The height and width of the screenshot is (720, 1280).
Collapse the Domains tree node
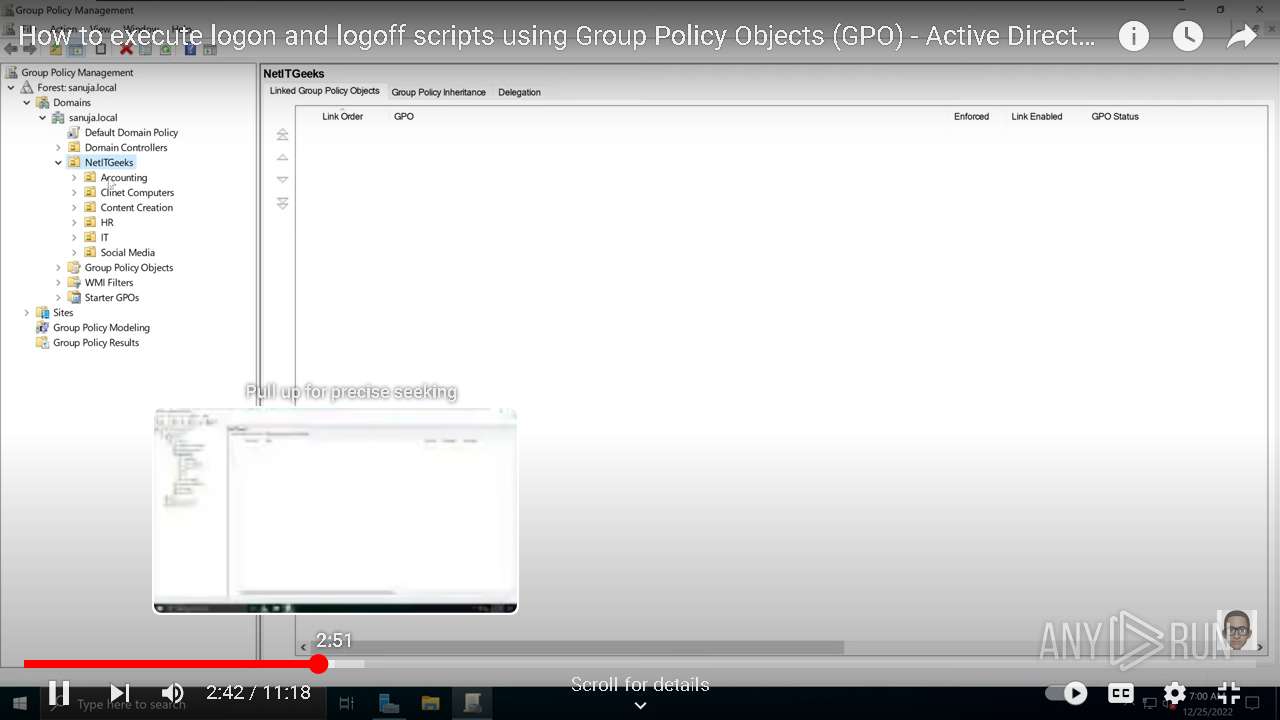point(27,103)
